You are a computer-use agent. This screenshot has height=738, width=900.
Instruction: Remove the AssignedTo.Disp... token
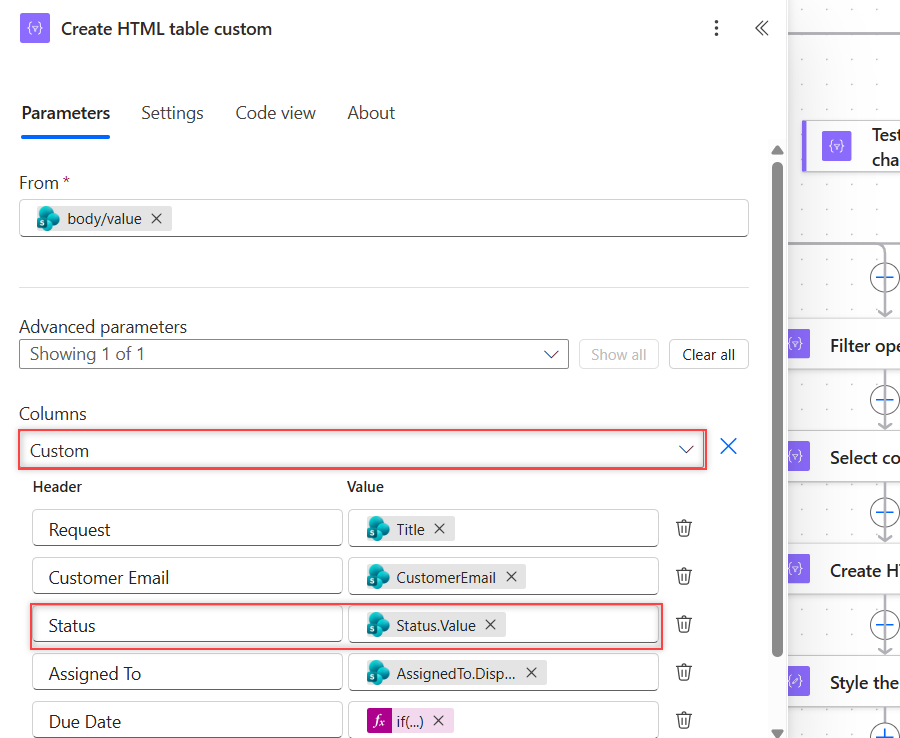532,673
